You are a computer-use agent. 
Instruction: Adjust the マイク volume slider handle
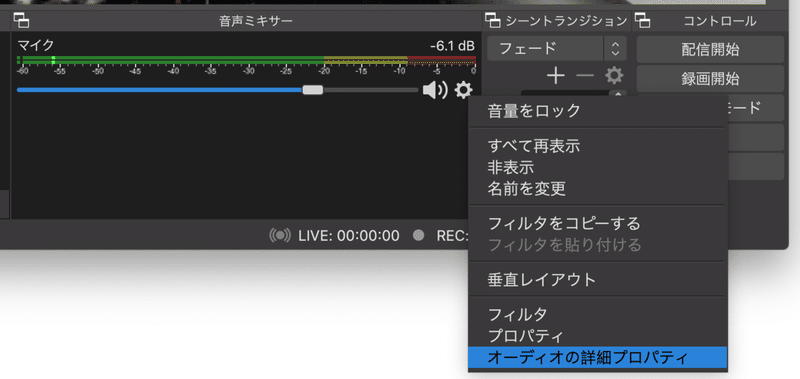(x=312, y=90)
